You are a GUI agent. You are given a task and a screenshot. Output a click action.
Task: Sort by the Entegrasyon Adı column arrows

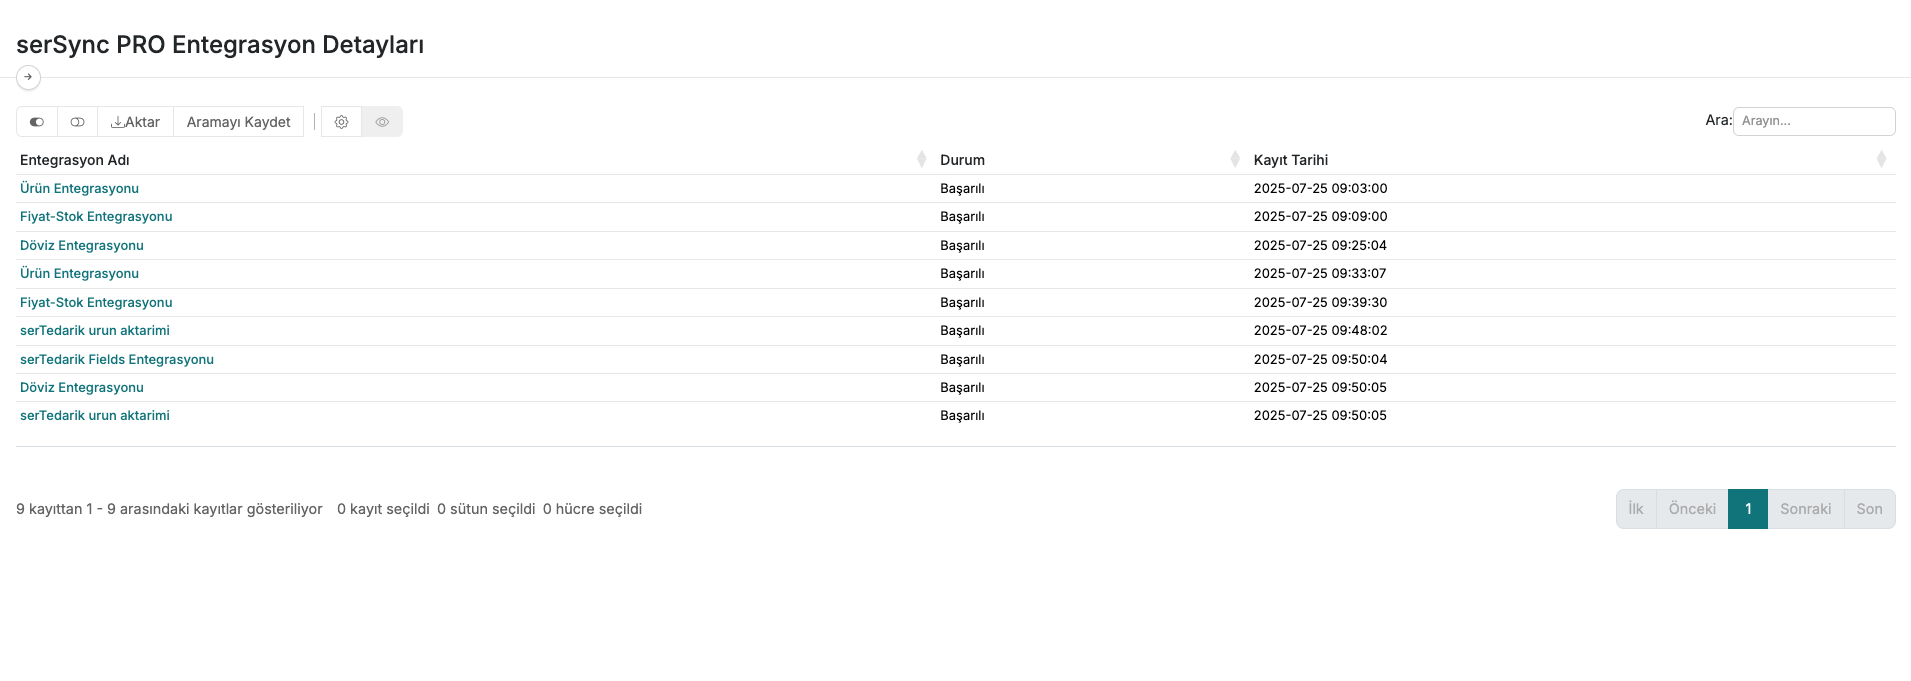(x=921, y=160)
